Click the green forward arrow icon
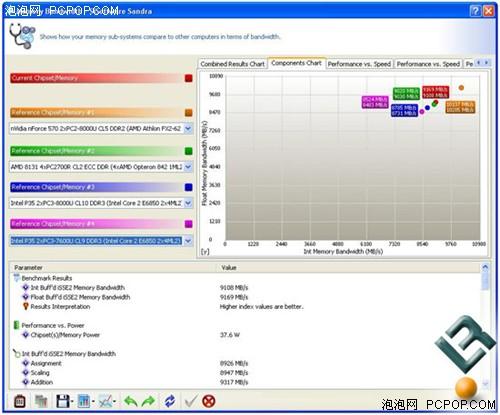500x415 pixels. (149, 401)
